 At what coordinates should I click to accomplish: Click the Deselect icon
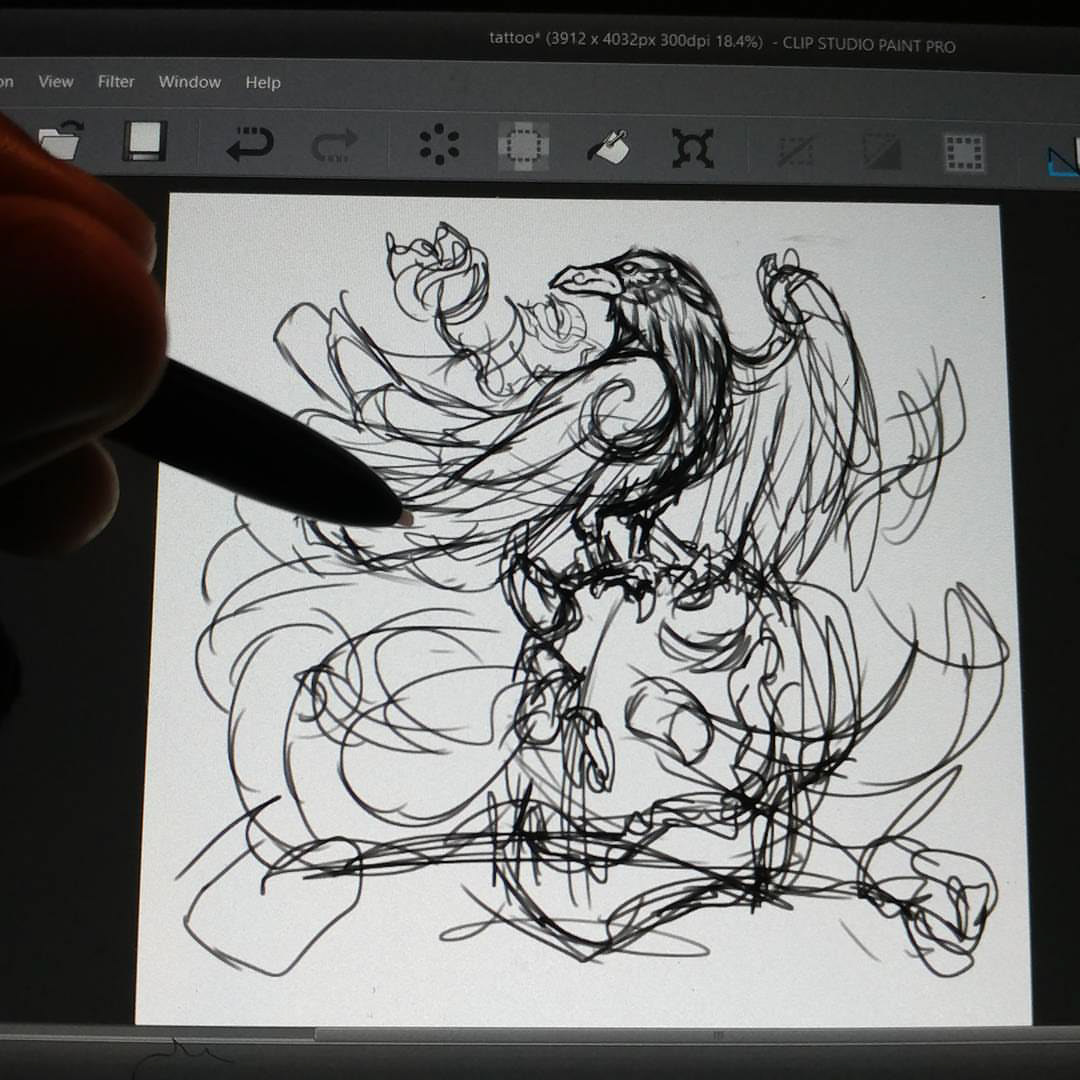click(796, 151)
